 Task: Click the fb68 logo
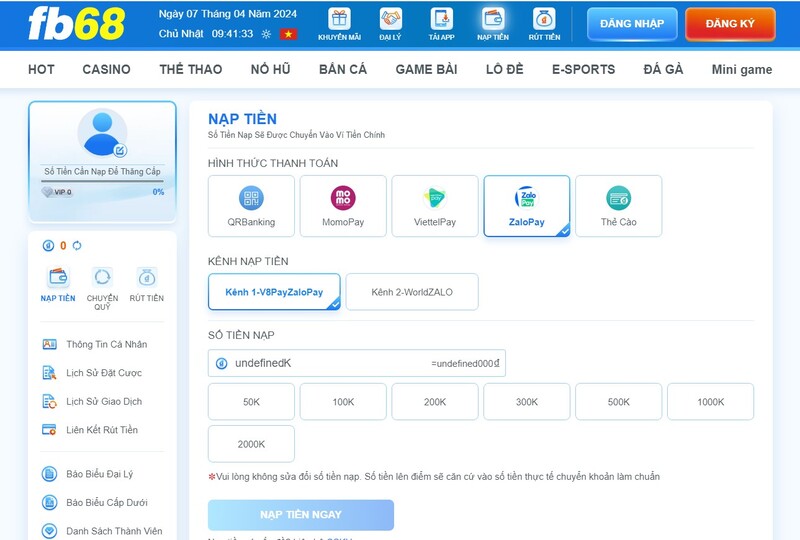point(77,24)
